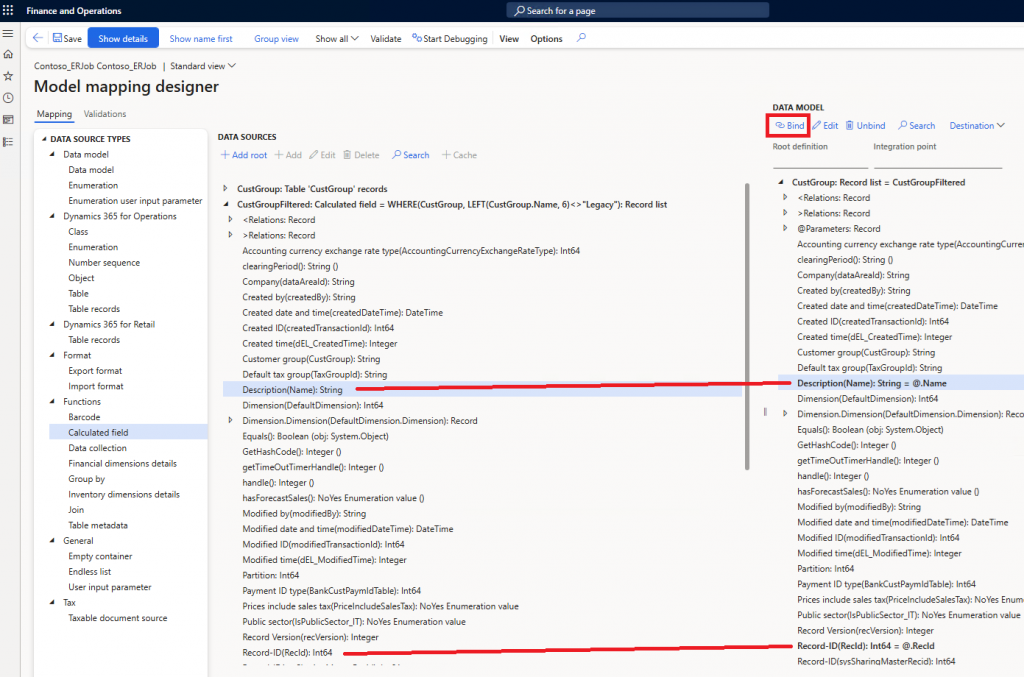Click the Search for a page box
Image resolution: width=1024 pixels, height=677 pixels.
(x=638, y=10)
